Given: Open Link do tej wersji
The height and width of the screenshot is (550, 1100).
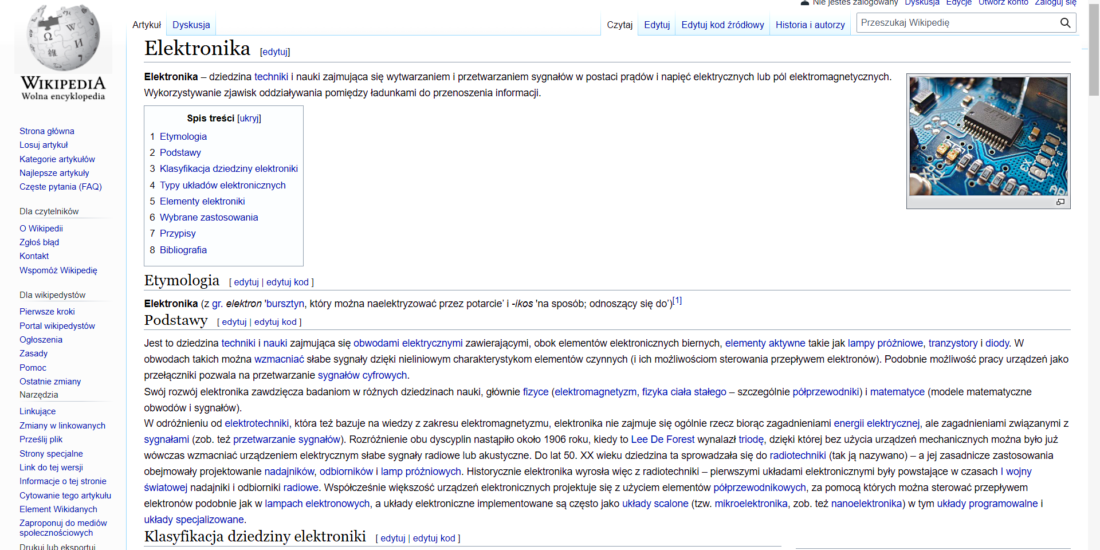Looking at the screenshot, I should pos(51,468).
